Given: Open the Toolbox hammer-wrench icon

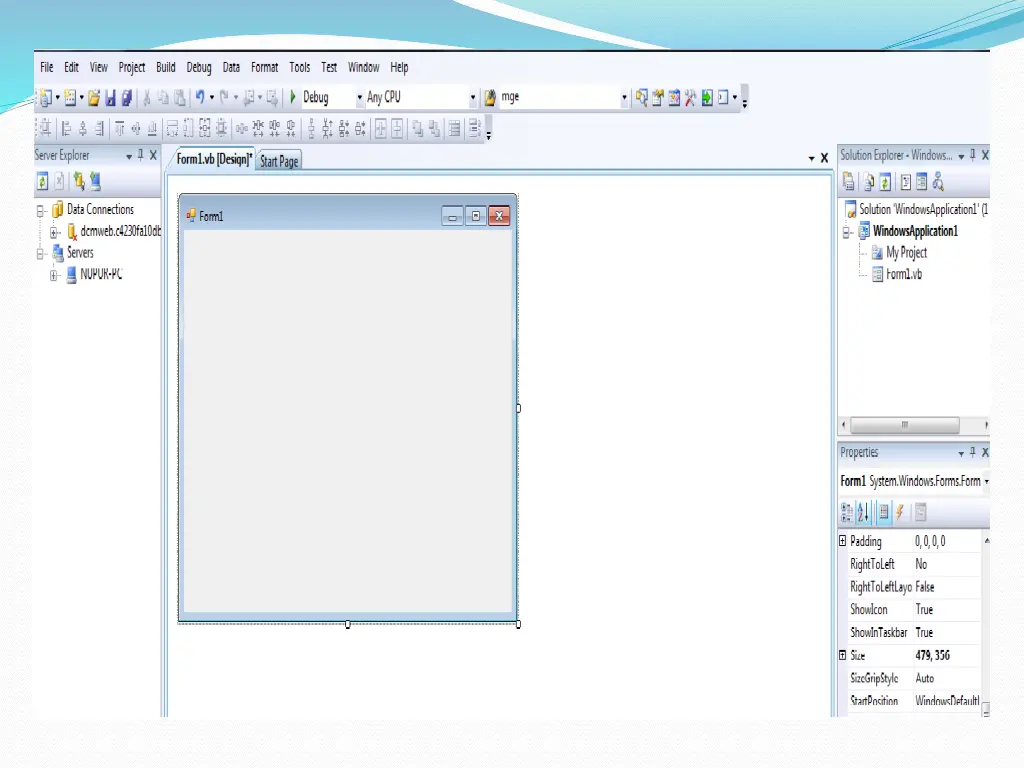Looking at the screenshot, I should click(690, 98).
